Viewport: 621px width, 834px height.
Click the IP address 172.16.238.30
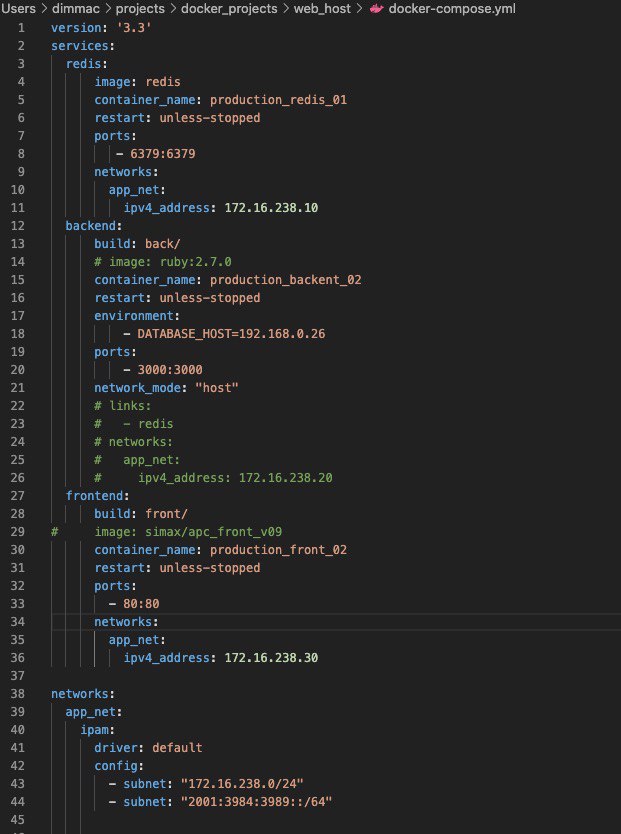pyautogui.click(x=271, y=658)
